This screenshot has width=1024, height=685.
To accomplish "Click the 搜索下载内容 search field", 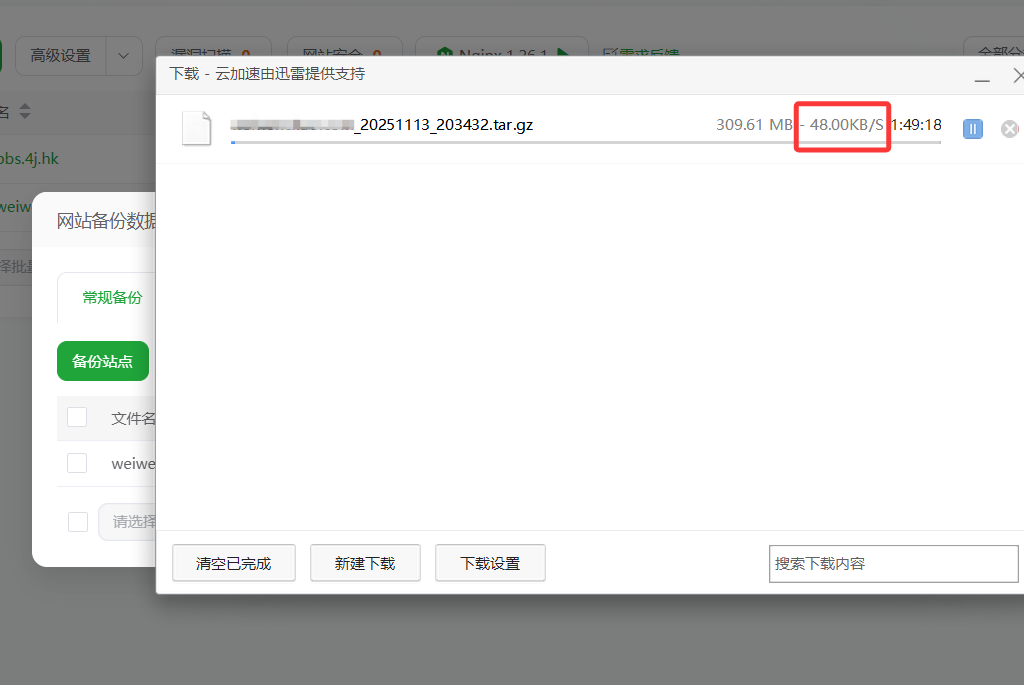I will click(x=893, y=563).
